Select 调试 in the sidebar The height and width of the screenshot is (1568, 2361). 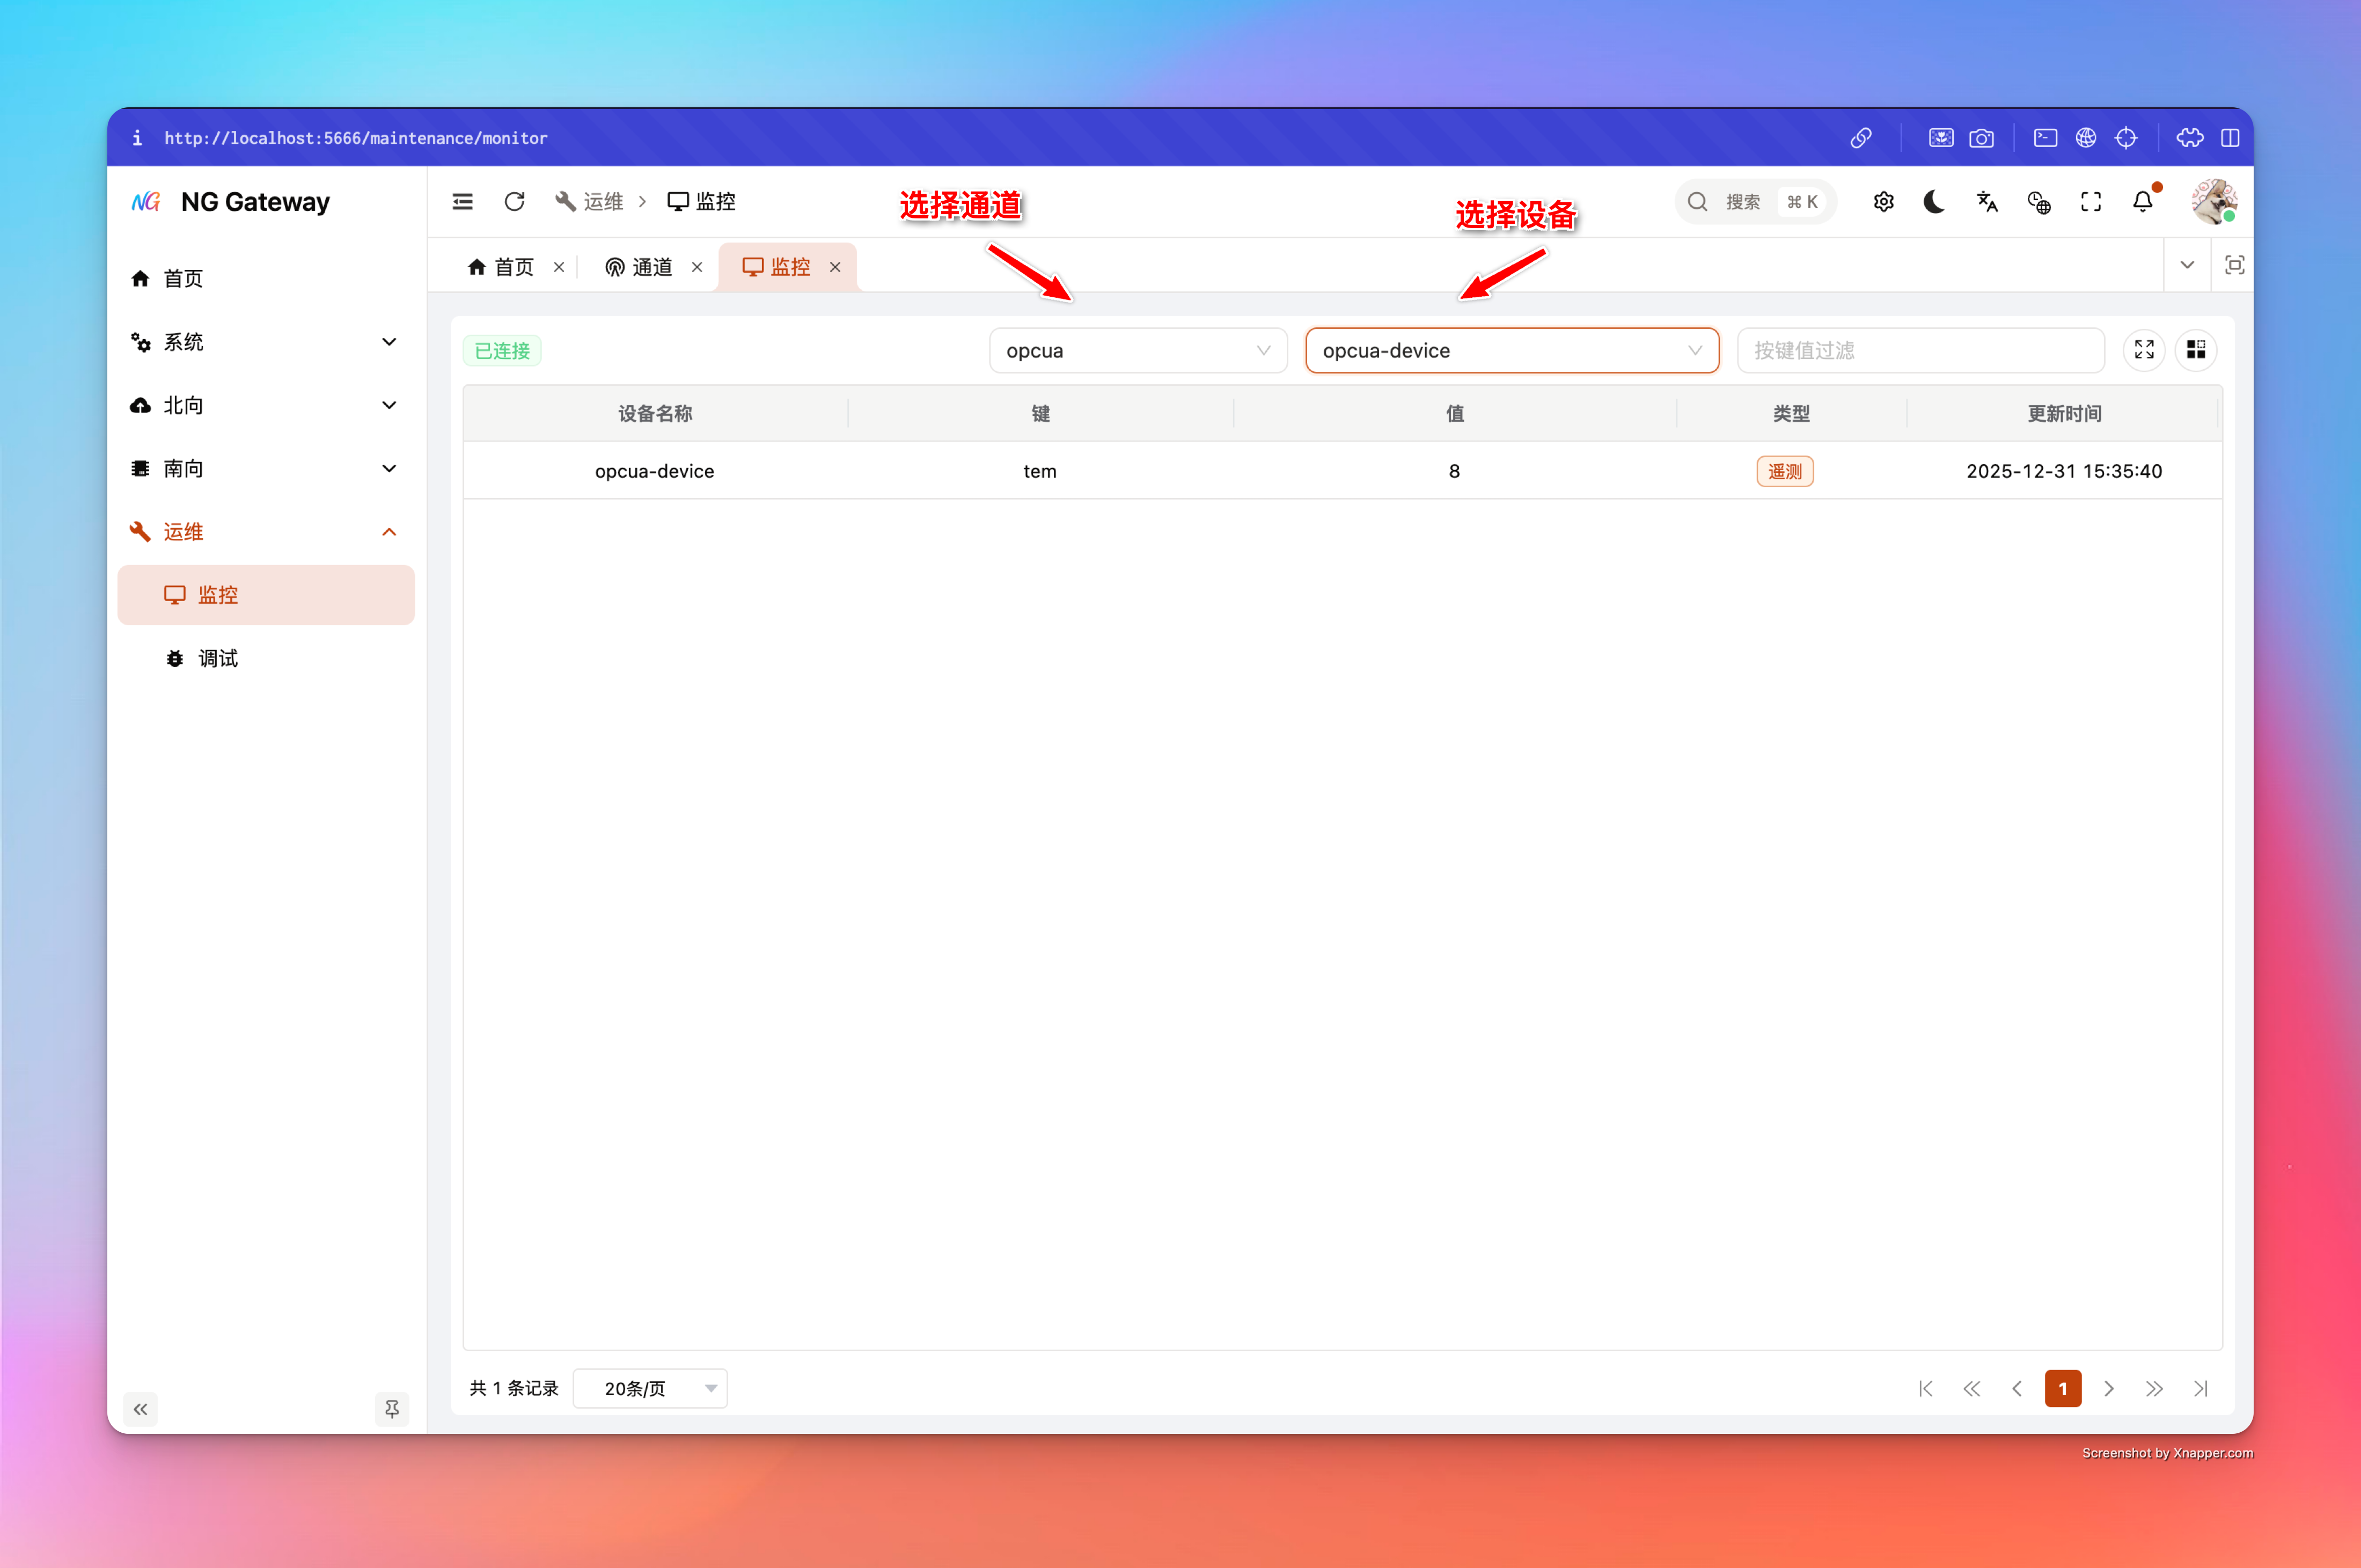217,658
